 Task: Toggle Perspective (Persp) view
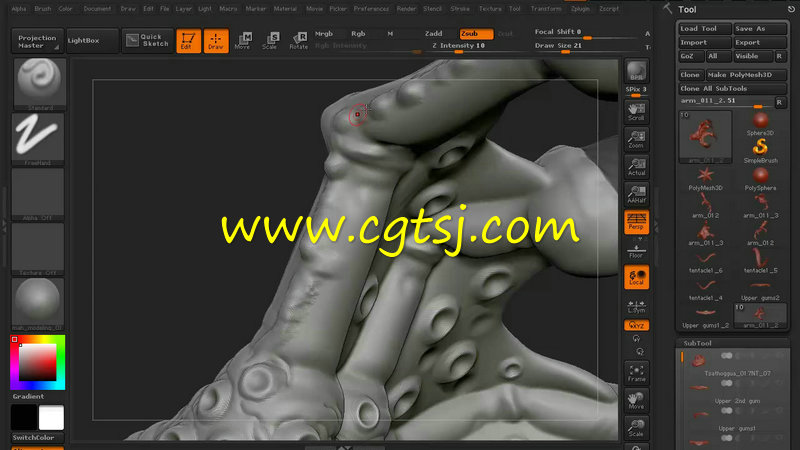[x=636, y=222]
